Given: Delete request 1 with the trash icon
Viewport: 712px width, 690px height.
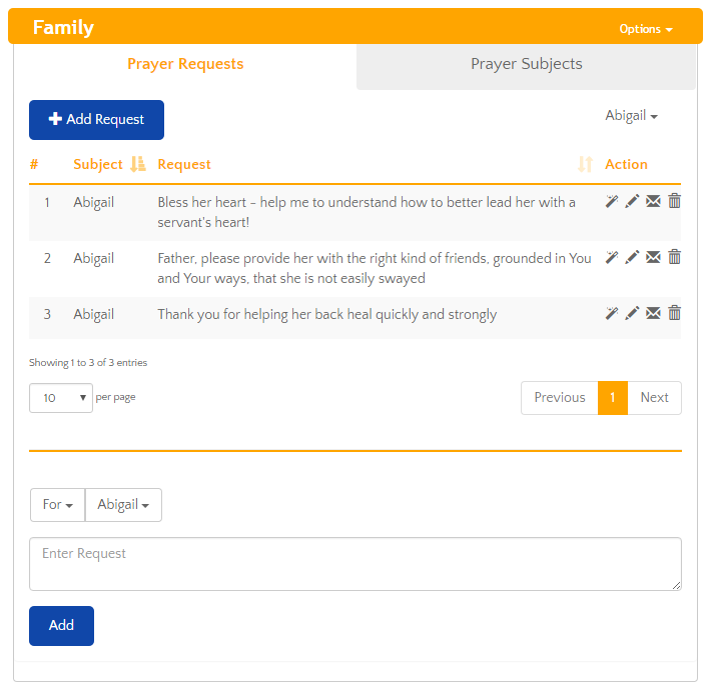Looking at the screenshot, I should click(674, 201).
